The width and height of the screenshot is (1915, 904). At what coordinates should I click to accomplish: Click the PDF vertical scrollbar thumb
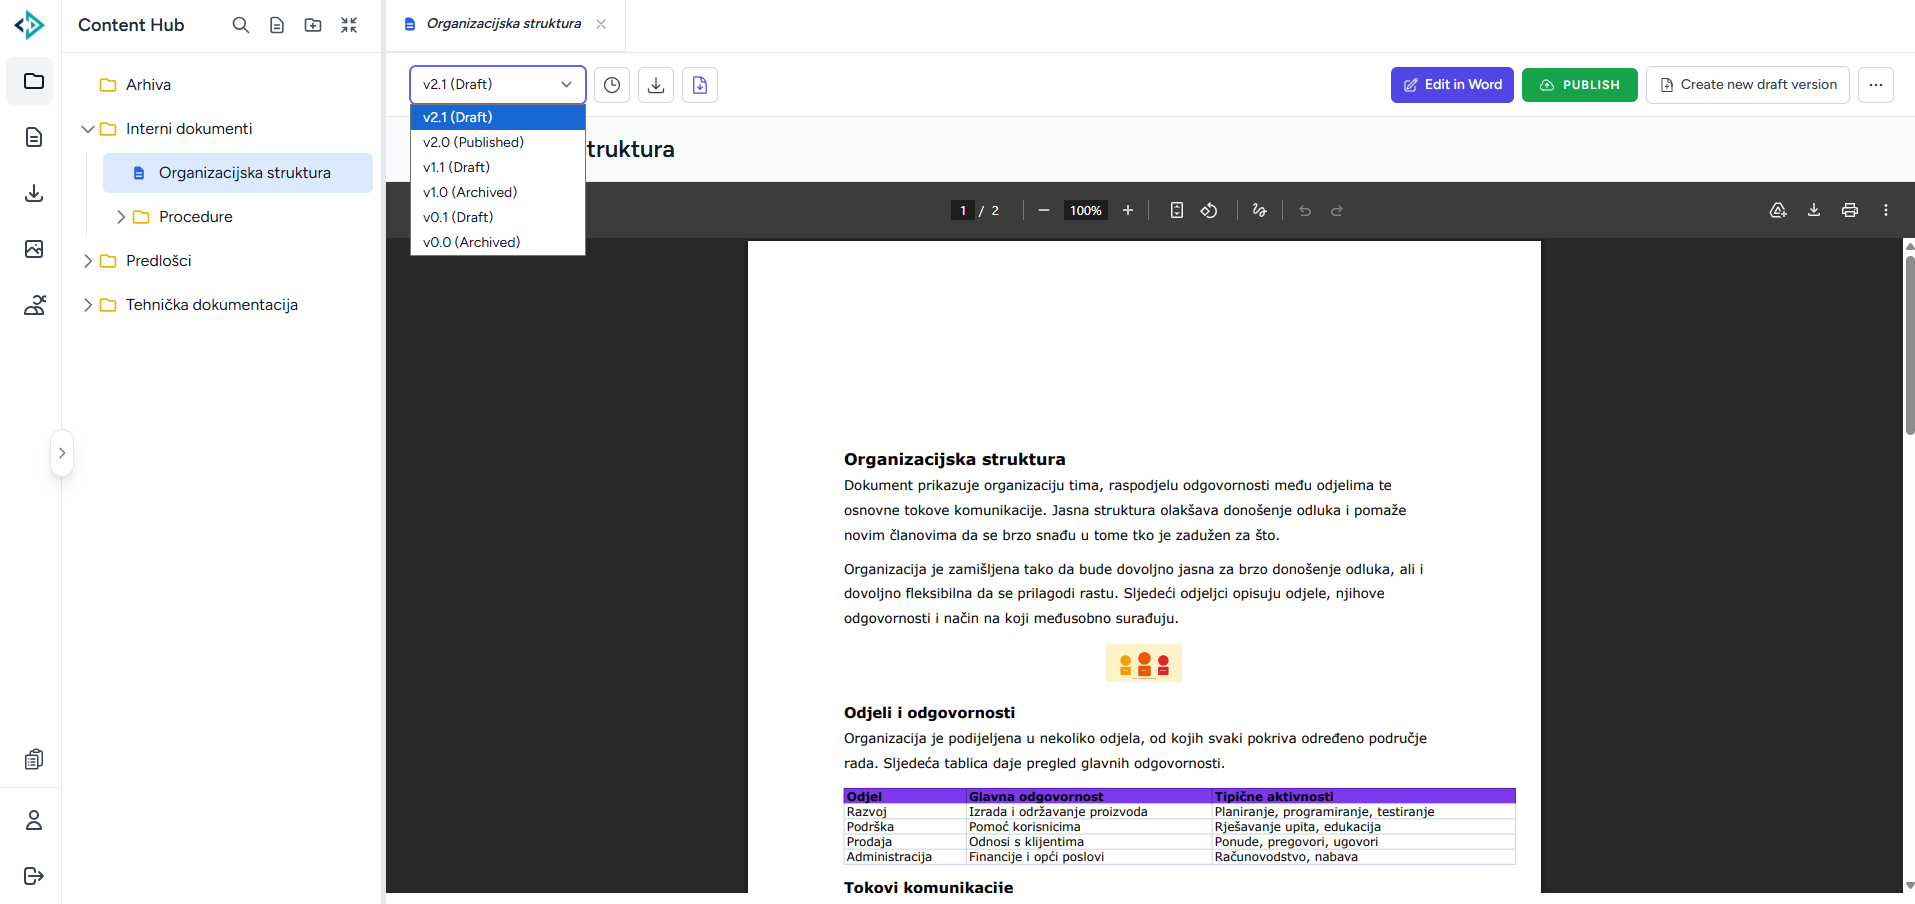pyautogui.click(x=1910, y=345)
